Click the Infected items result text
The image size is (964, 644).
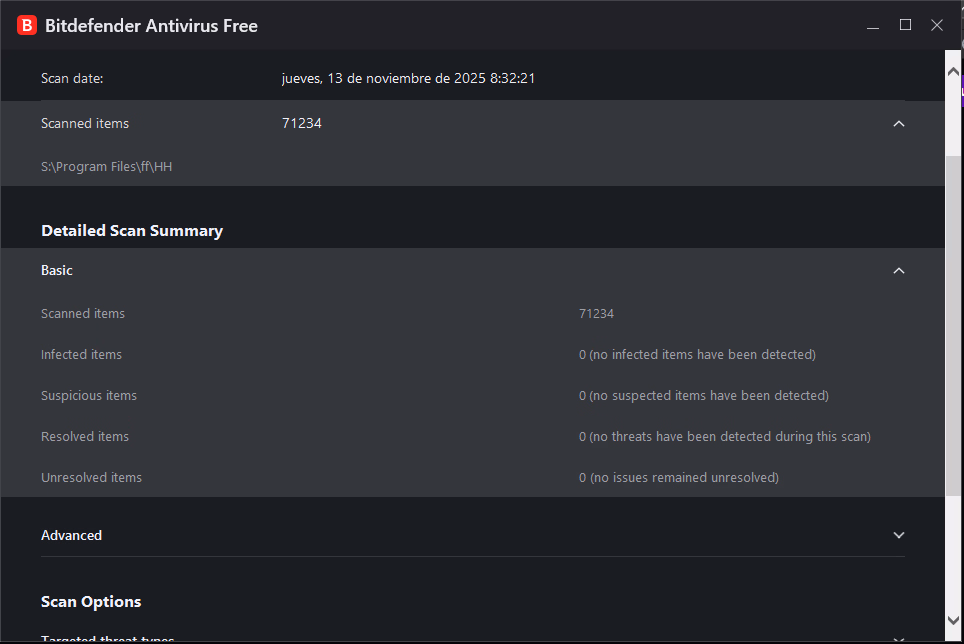pyautogui.click(x=697, y=355)
